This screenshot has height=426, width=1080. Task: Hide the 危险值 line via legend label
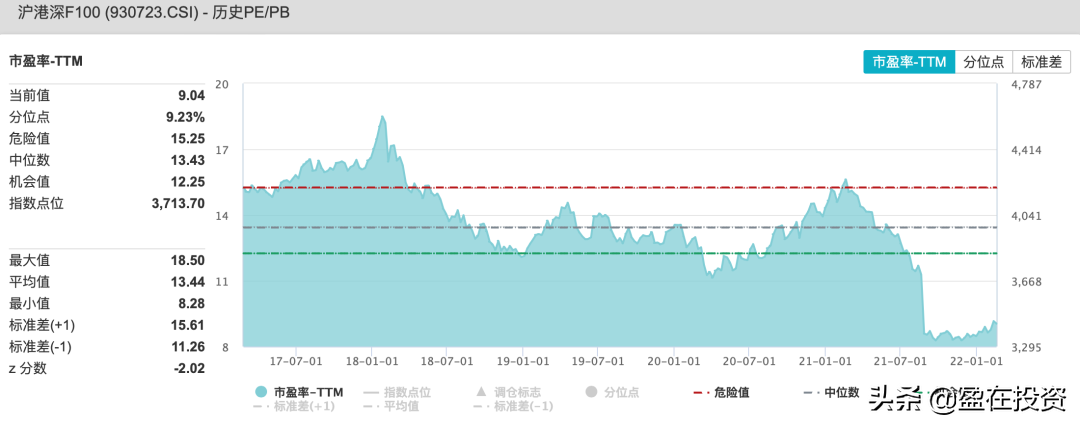[x=732, y=392]
